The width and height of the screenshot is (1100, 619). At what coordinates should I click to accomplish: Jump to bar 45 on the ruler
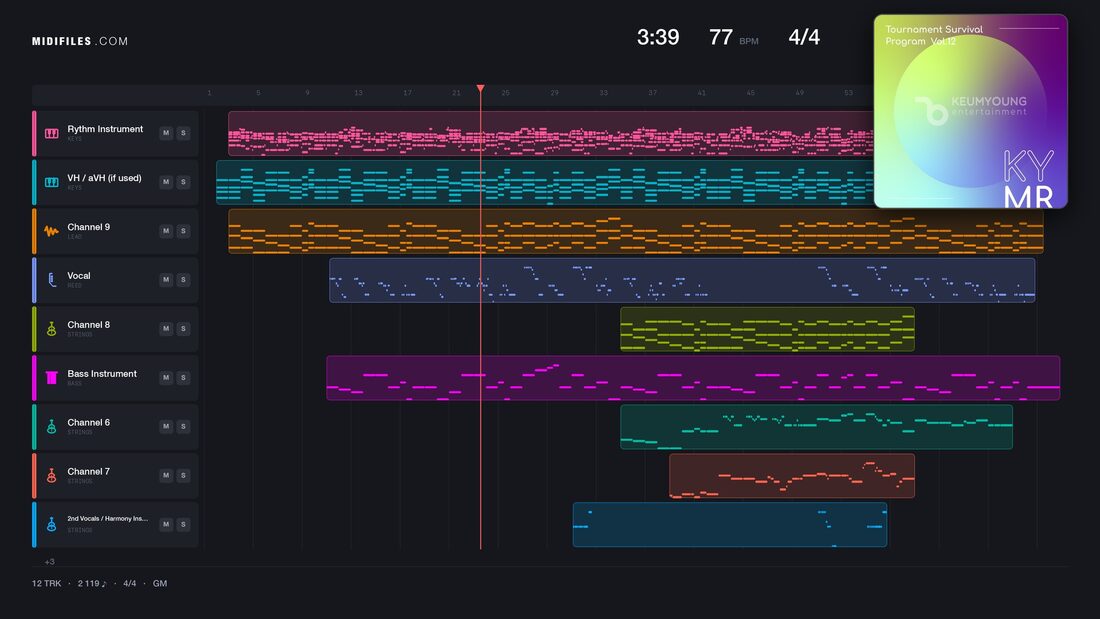tap(751, 93)
